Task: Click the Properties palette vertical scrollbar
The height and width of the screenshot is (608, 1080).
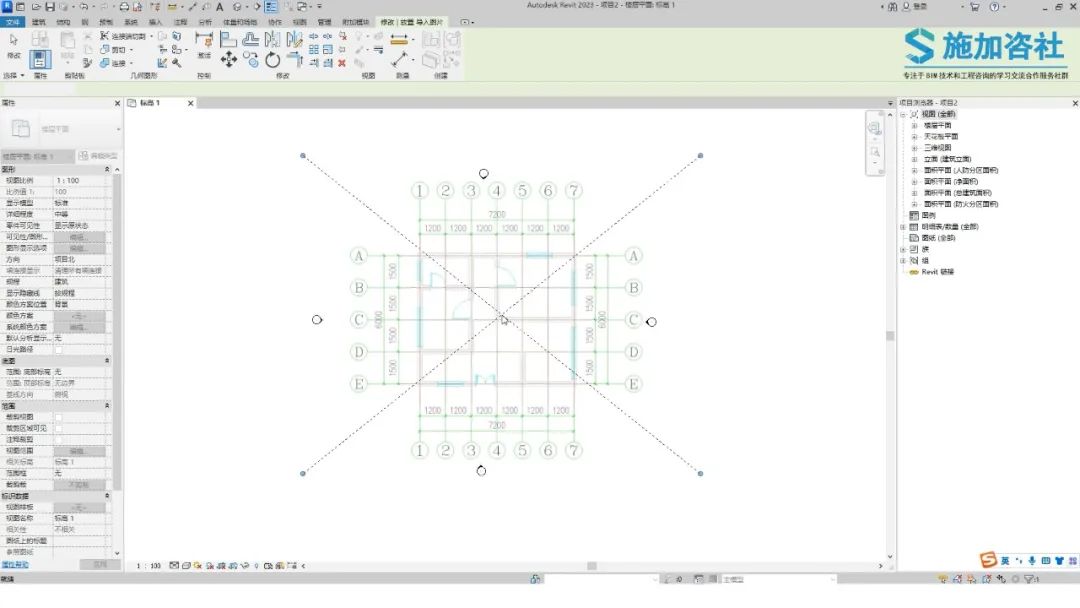Action: [x=117, y=331]
